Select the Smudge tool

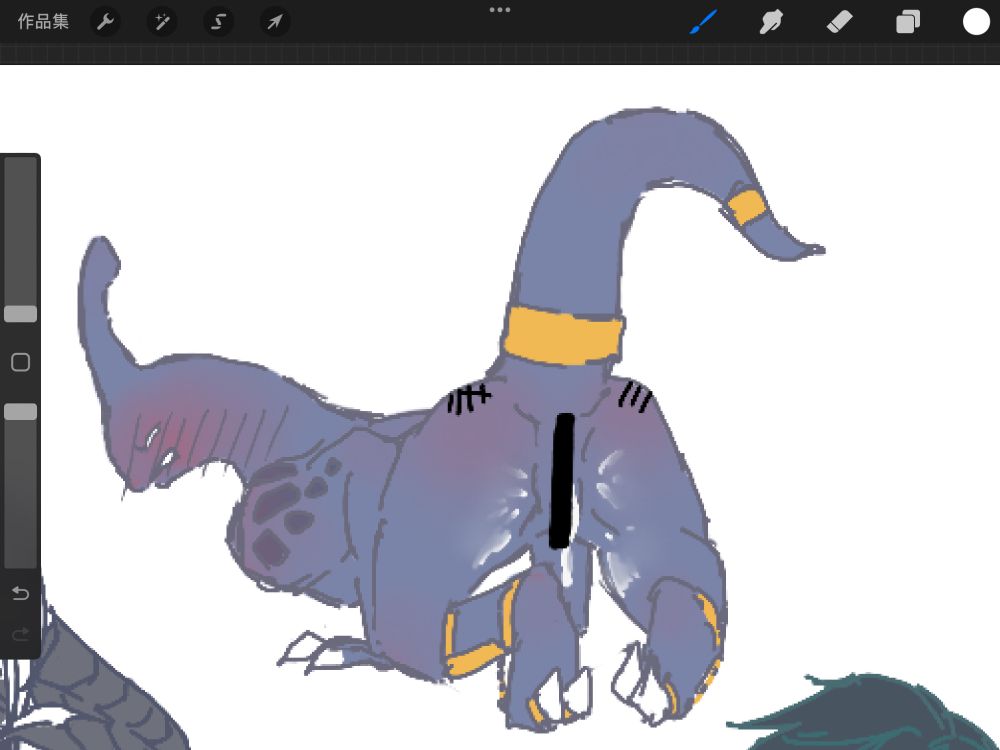pyautogui.click(x=771, y=22)
